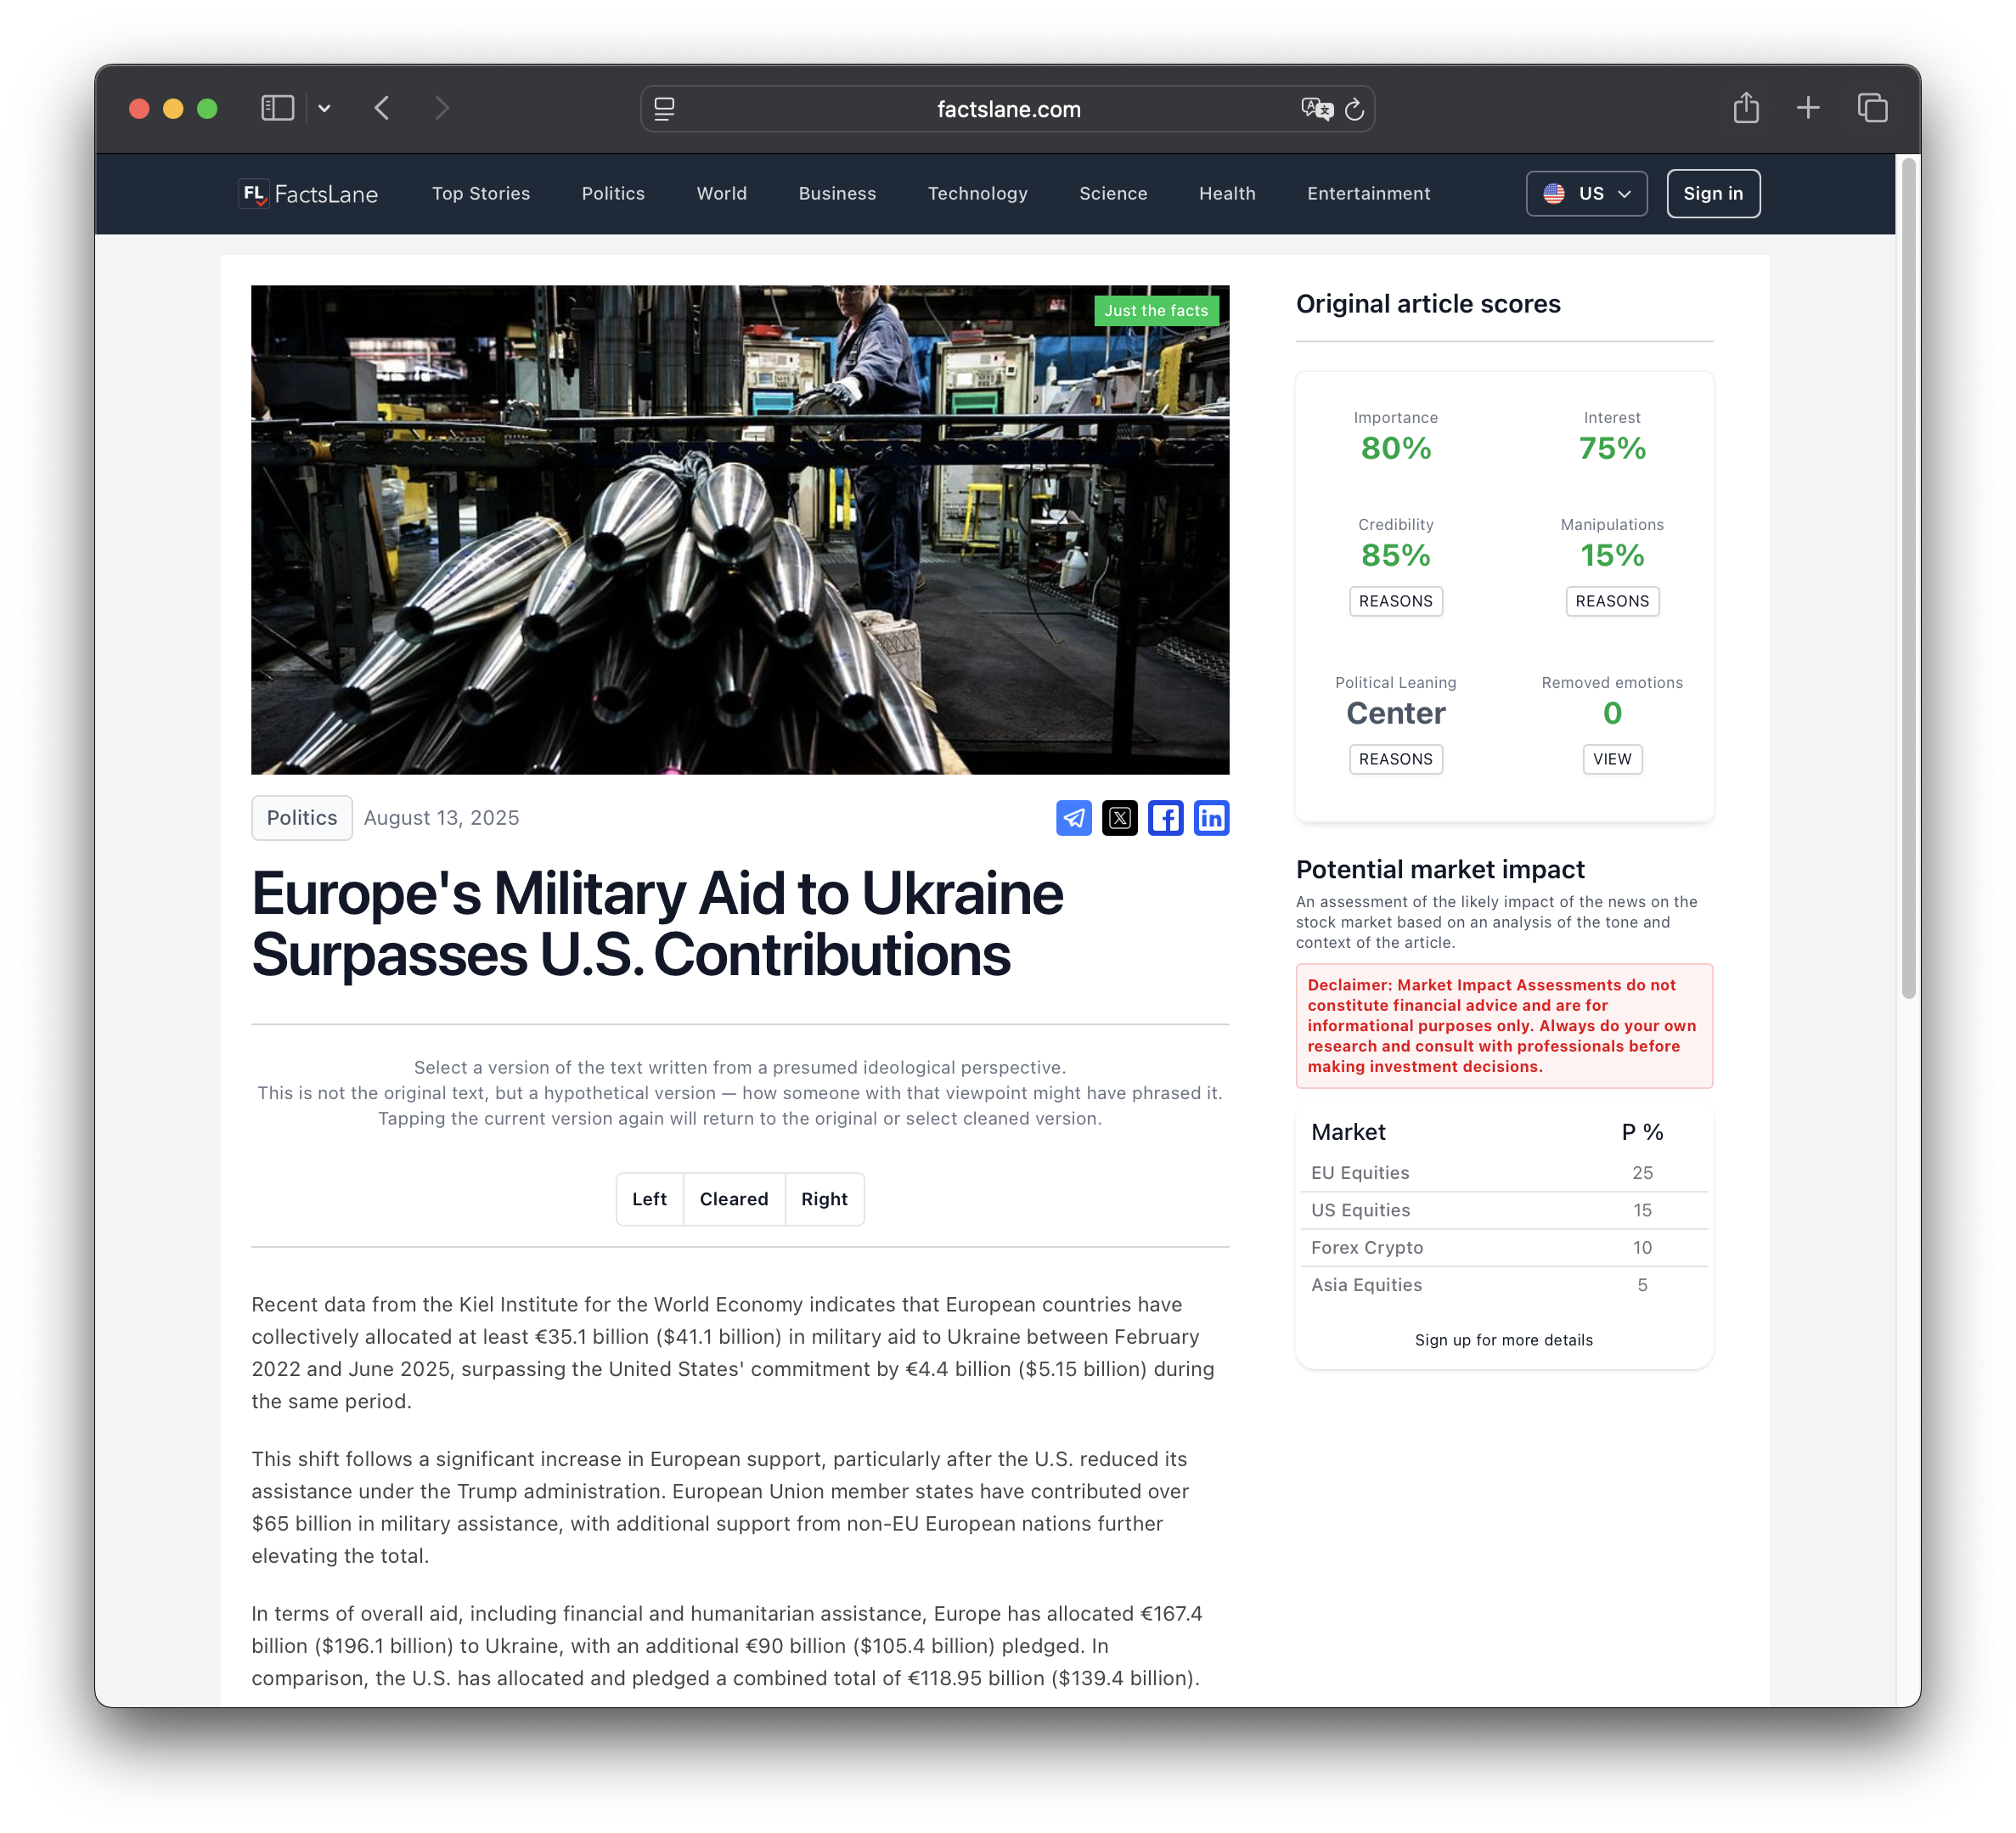Select the Cleared version toggle
Screen dimensions: 2016x1833
pos(734,1199)
